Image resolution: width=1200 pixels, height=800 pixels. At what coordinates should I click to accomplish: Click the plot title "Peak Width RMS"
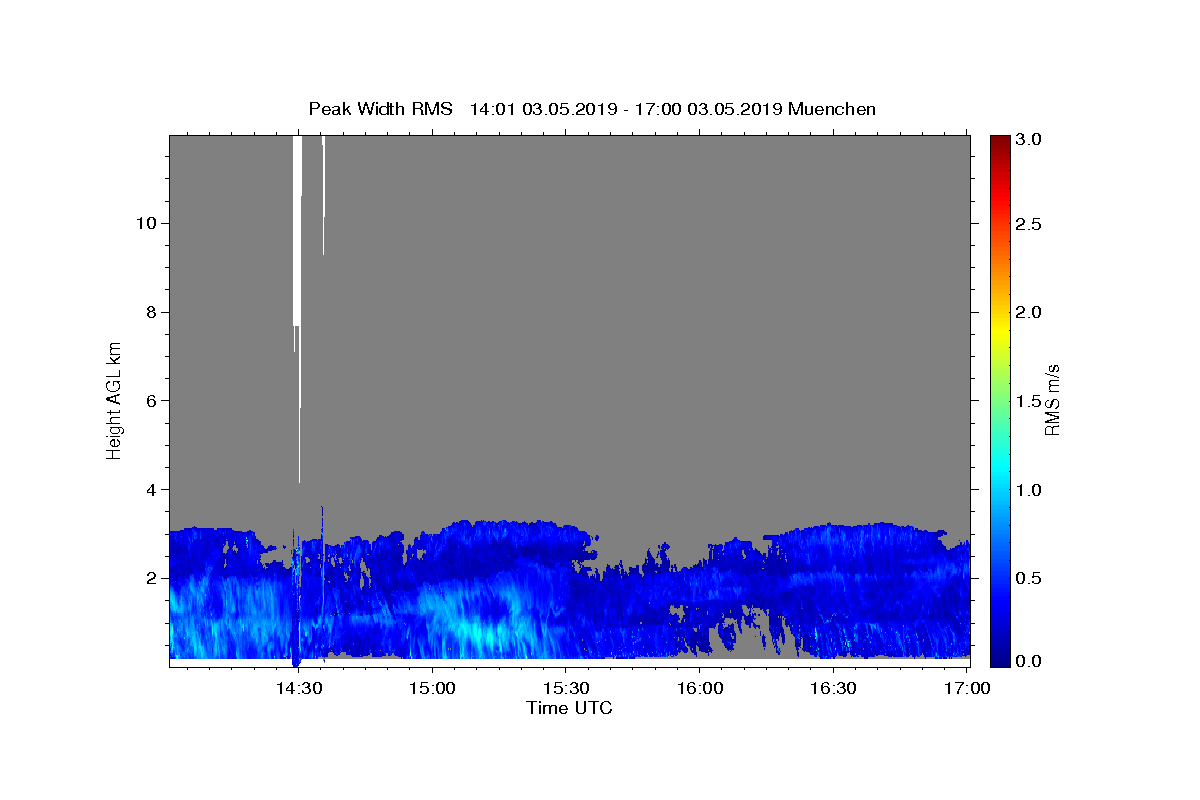click(x=380, y=109)
